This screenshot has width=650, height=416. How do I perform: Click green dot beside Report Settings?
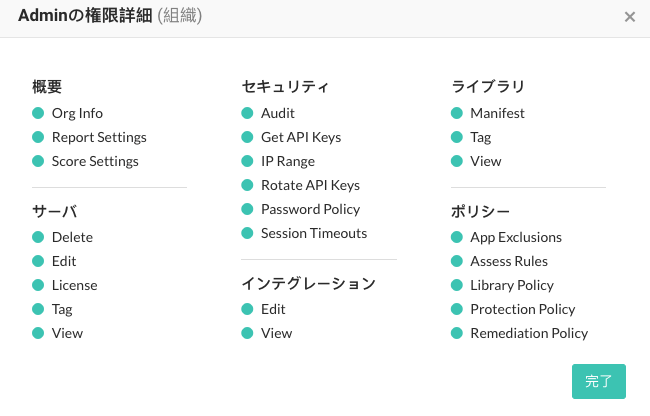click(x=38, y=137)
